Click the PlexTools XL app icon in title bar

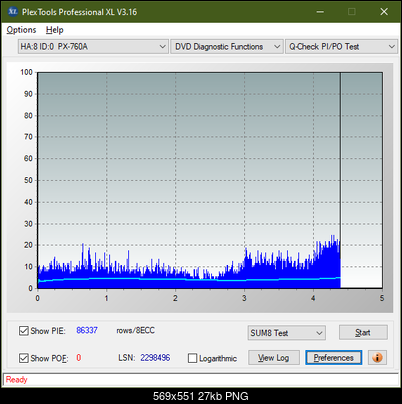(13, 12)
